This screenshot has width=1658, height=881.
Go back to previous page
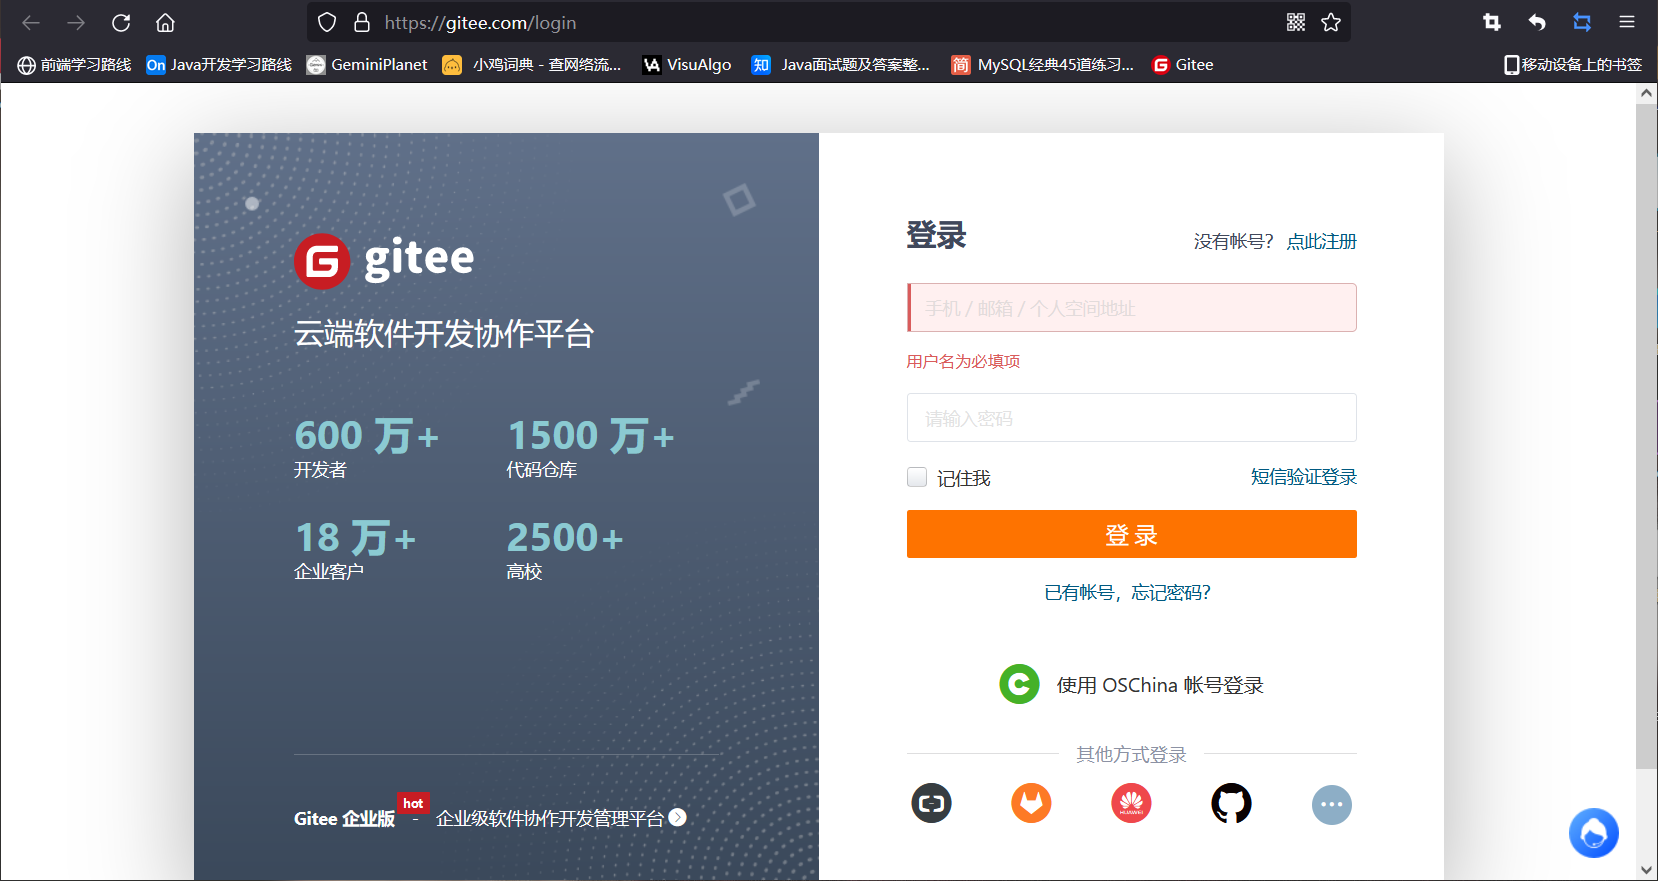point(31,22)
